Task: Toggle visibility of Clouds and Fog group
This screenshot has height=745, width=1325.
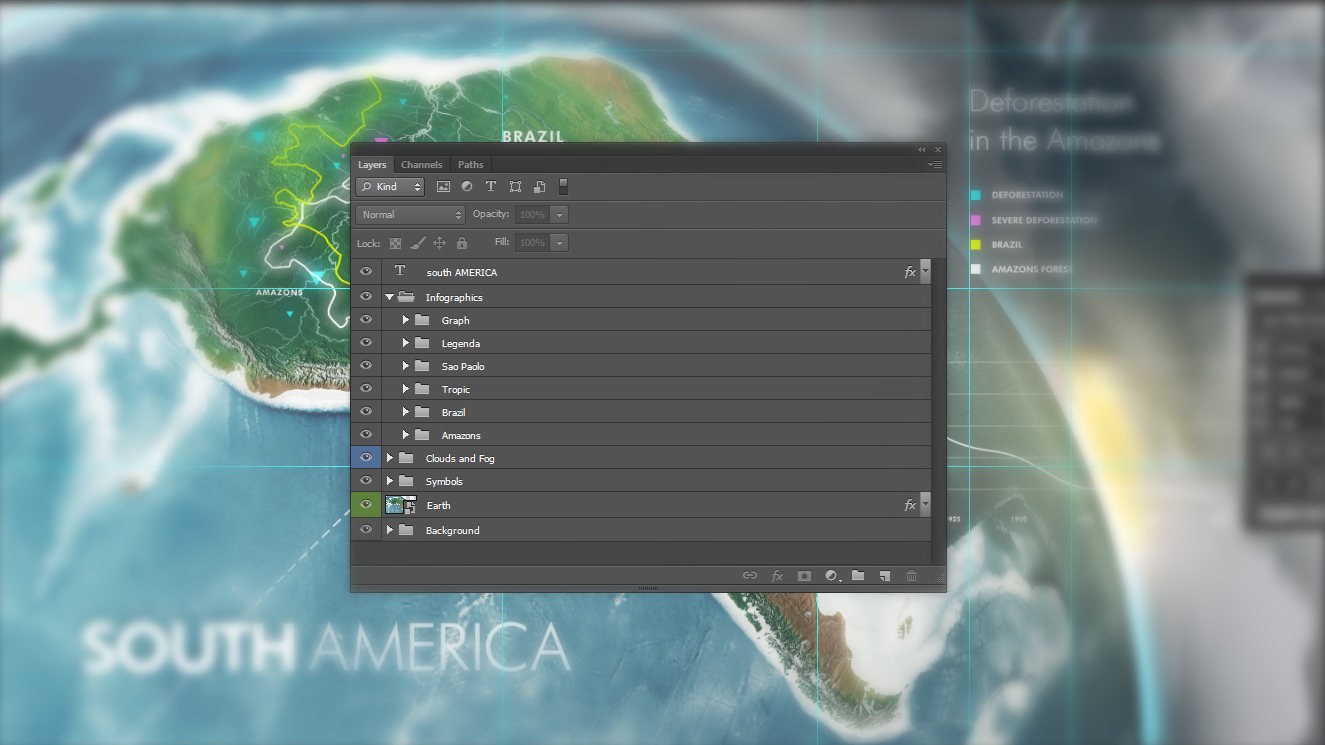Action: (366, 458)
